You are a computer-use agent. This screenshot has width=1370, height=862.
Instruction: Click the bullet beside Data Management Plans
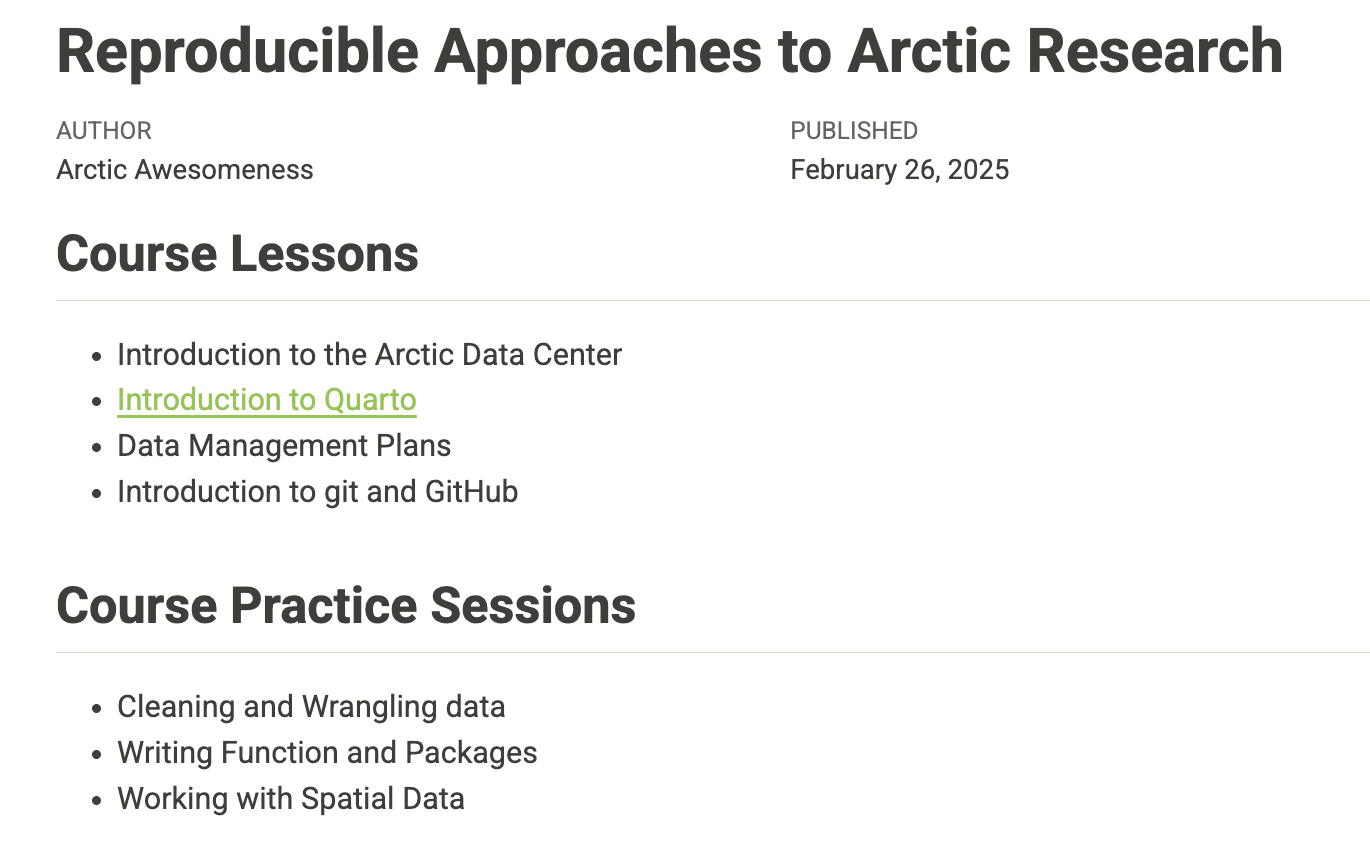pos(97,448)
